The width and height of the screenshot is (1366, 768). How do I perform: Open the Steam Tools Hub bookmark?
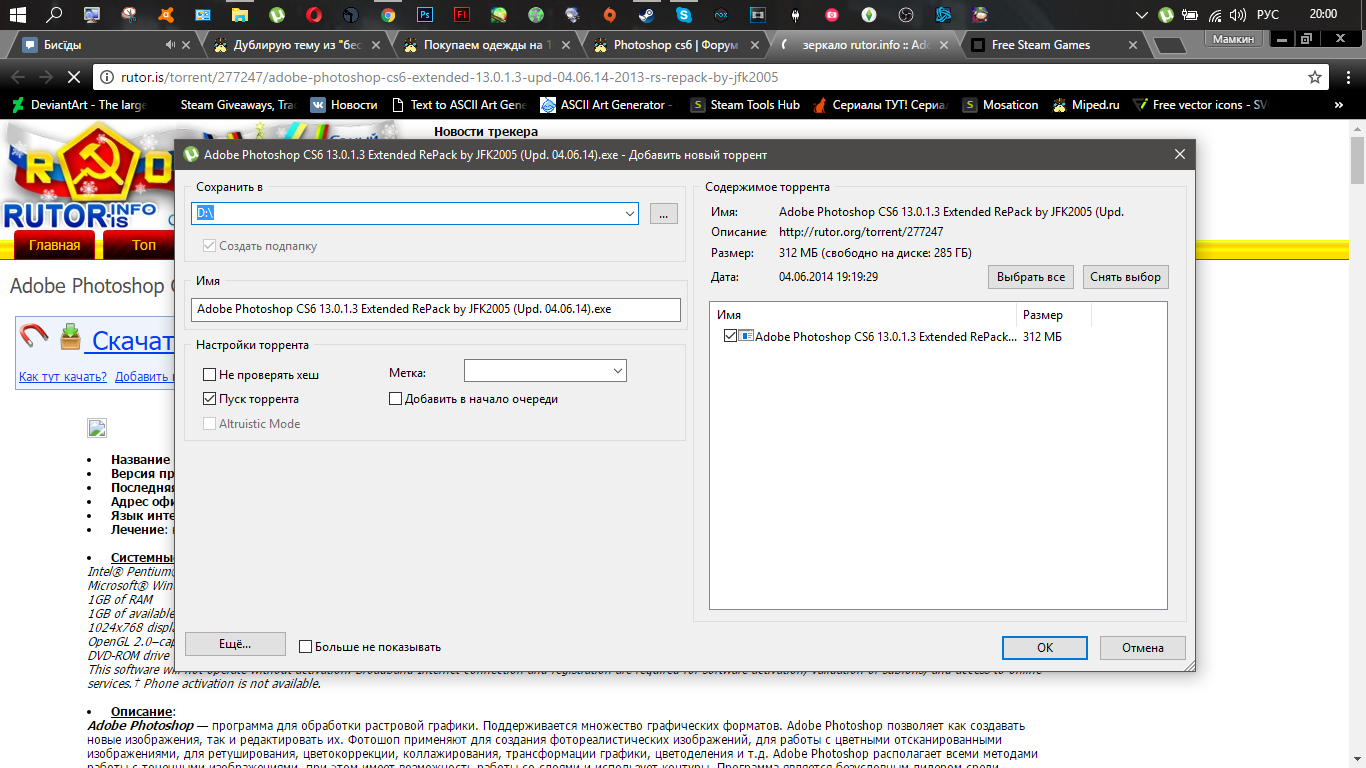click(745, 105)
